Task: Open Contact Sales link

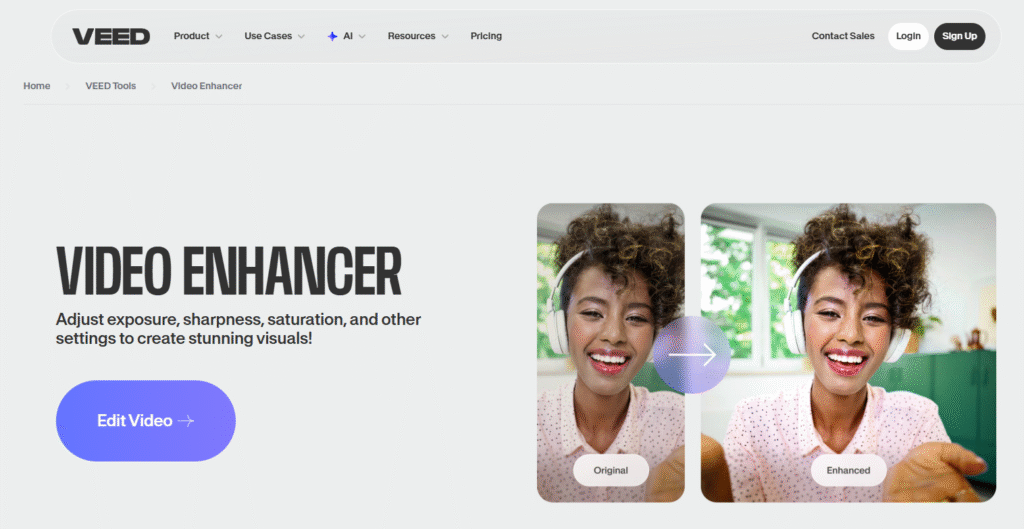Action: click(842, 36)
